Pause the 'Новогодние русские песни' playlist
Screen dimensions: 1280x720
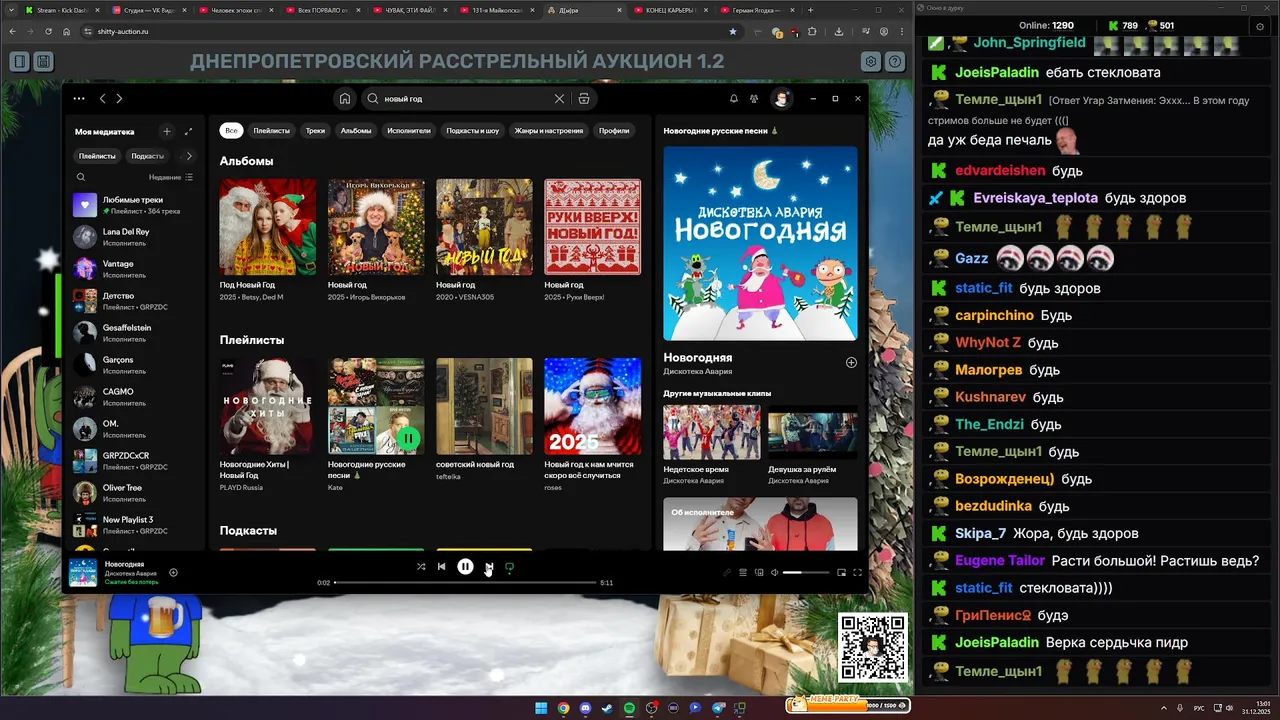(x=408, y=438)
